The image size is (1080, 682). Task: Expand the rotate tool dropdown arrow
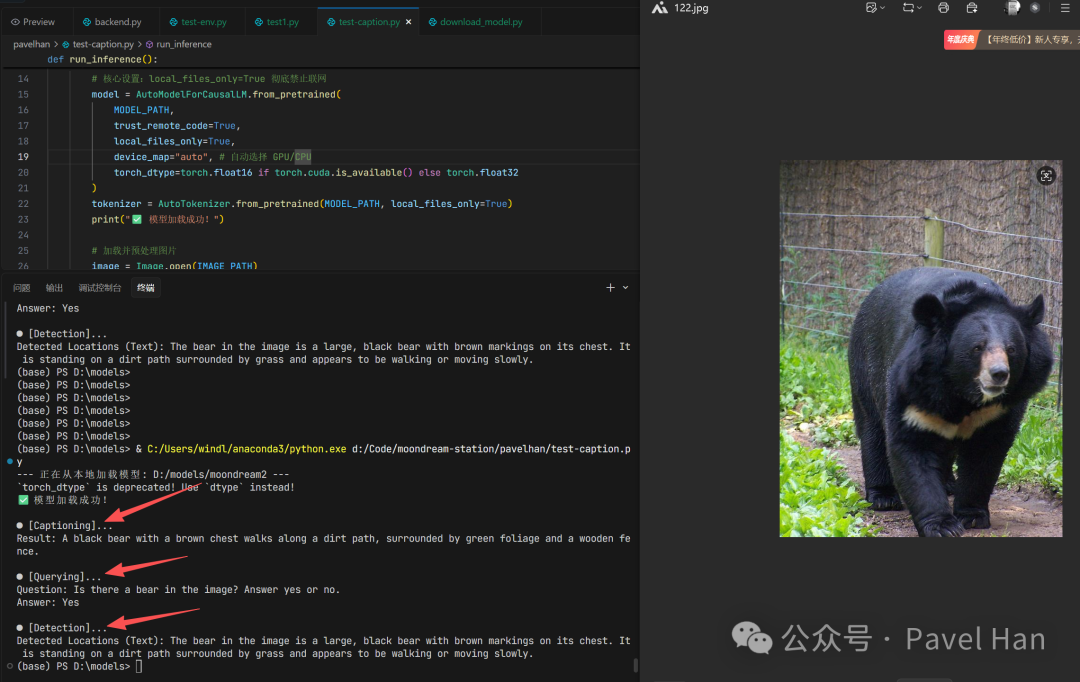click(920, 8)
